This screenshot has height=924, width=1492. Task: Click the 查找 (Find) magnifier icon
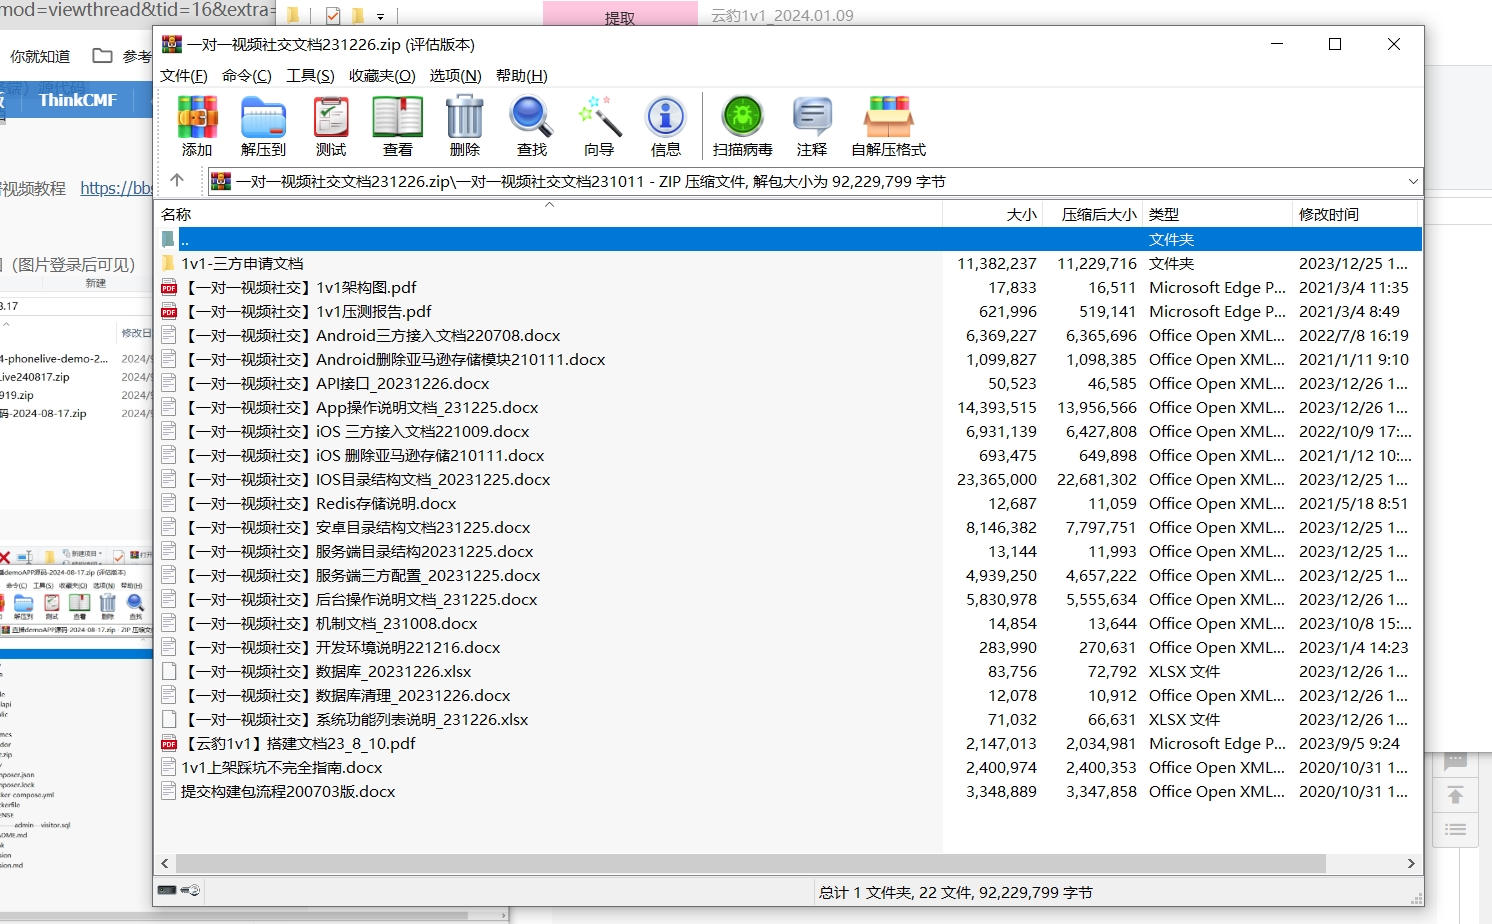(531, 117)
